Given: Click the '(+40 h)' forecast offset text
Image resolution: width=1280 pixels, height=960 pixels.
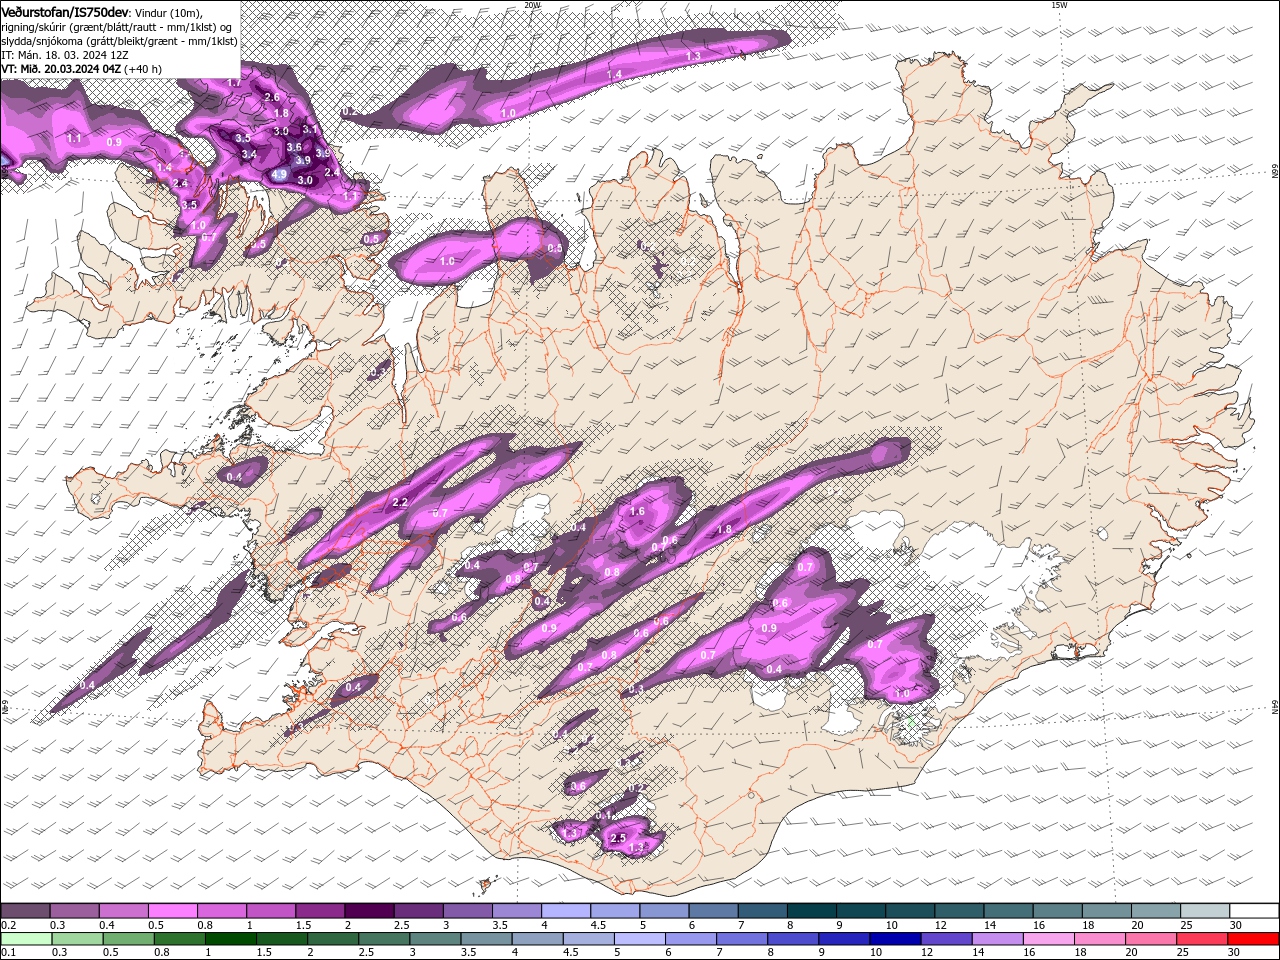Looking at the screenshot, I should coord(144,69).
